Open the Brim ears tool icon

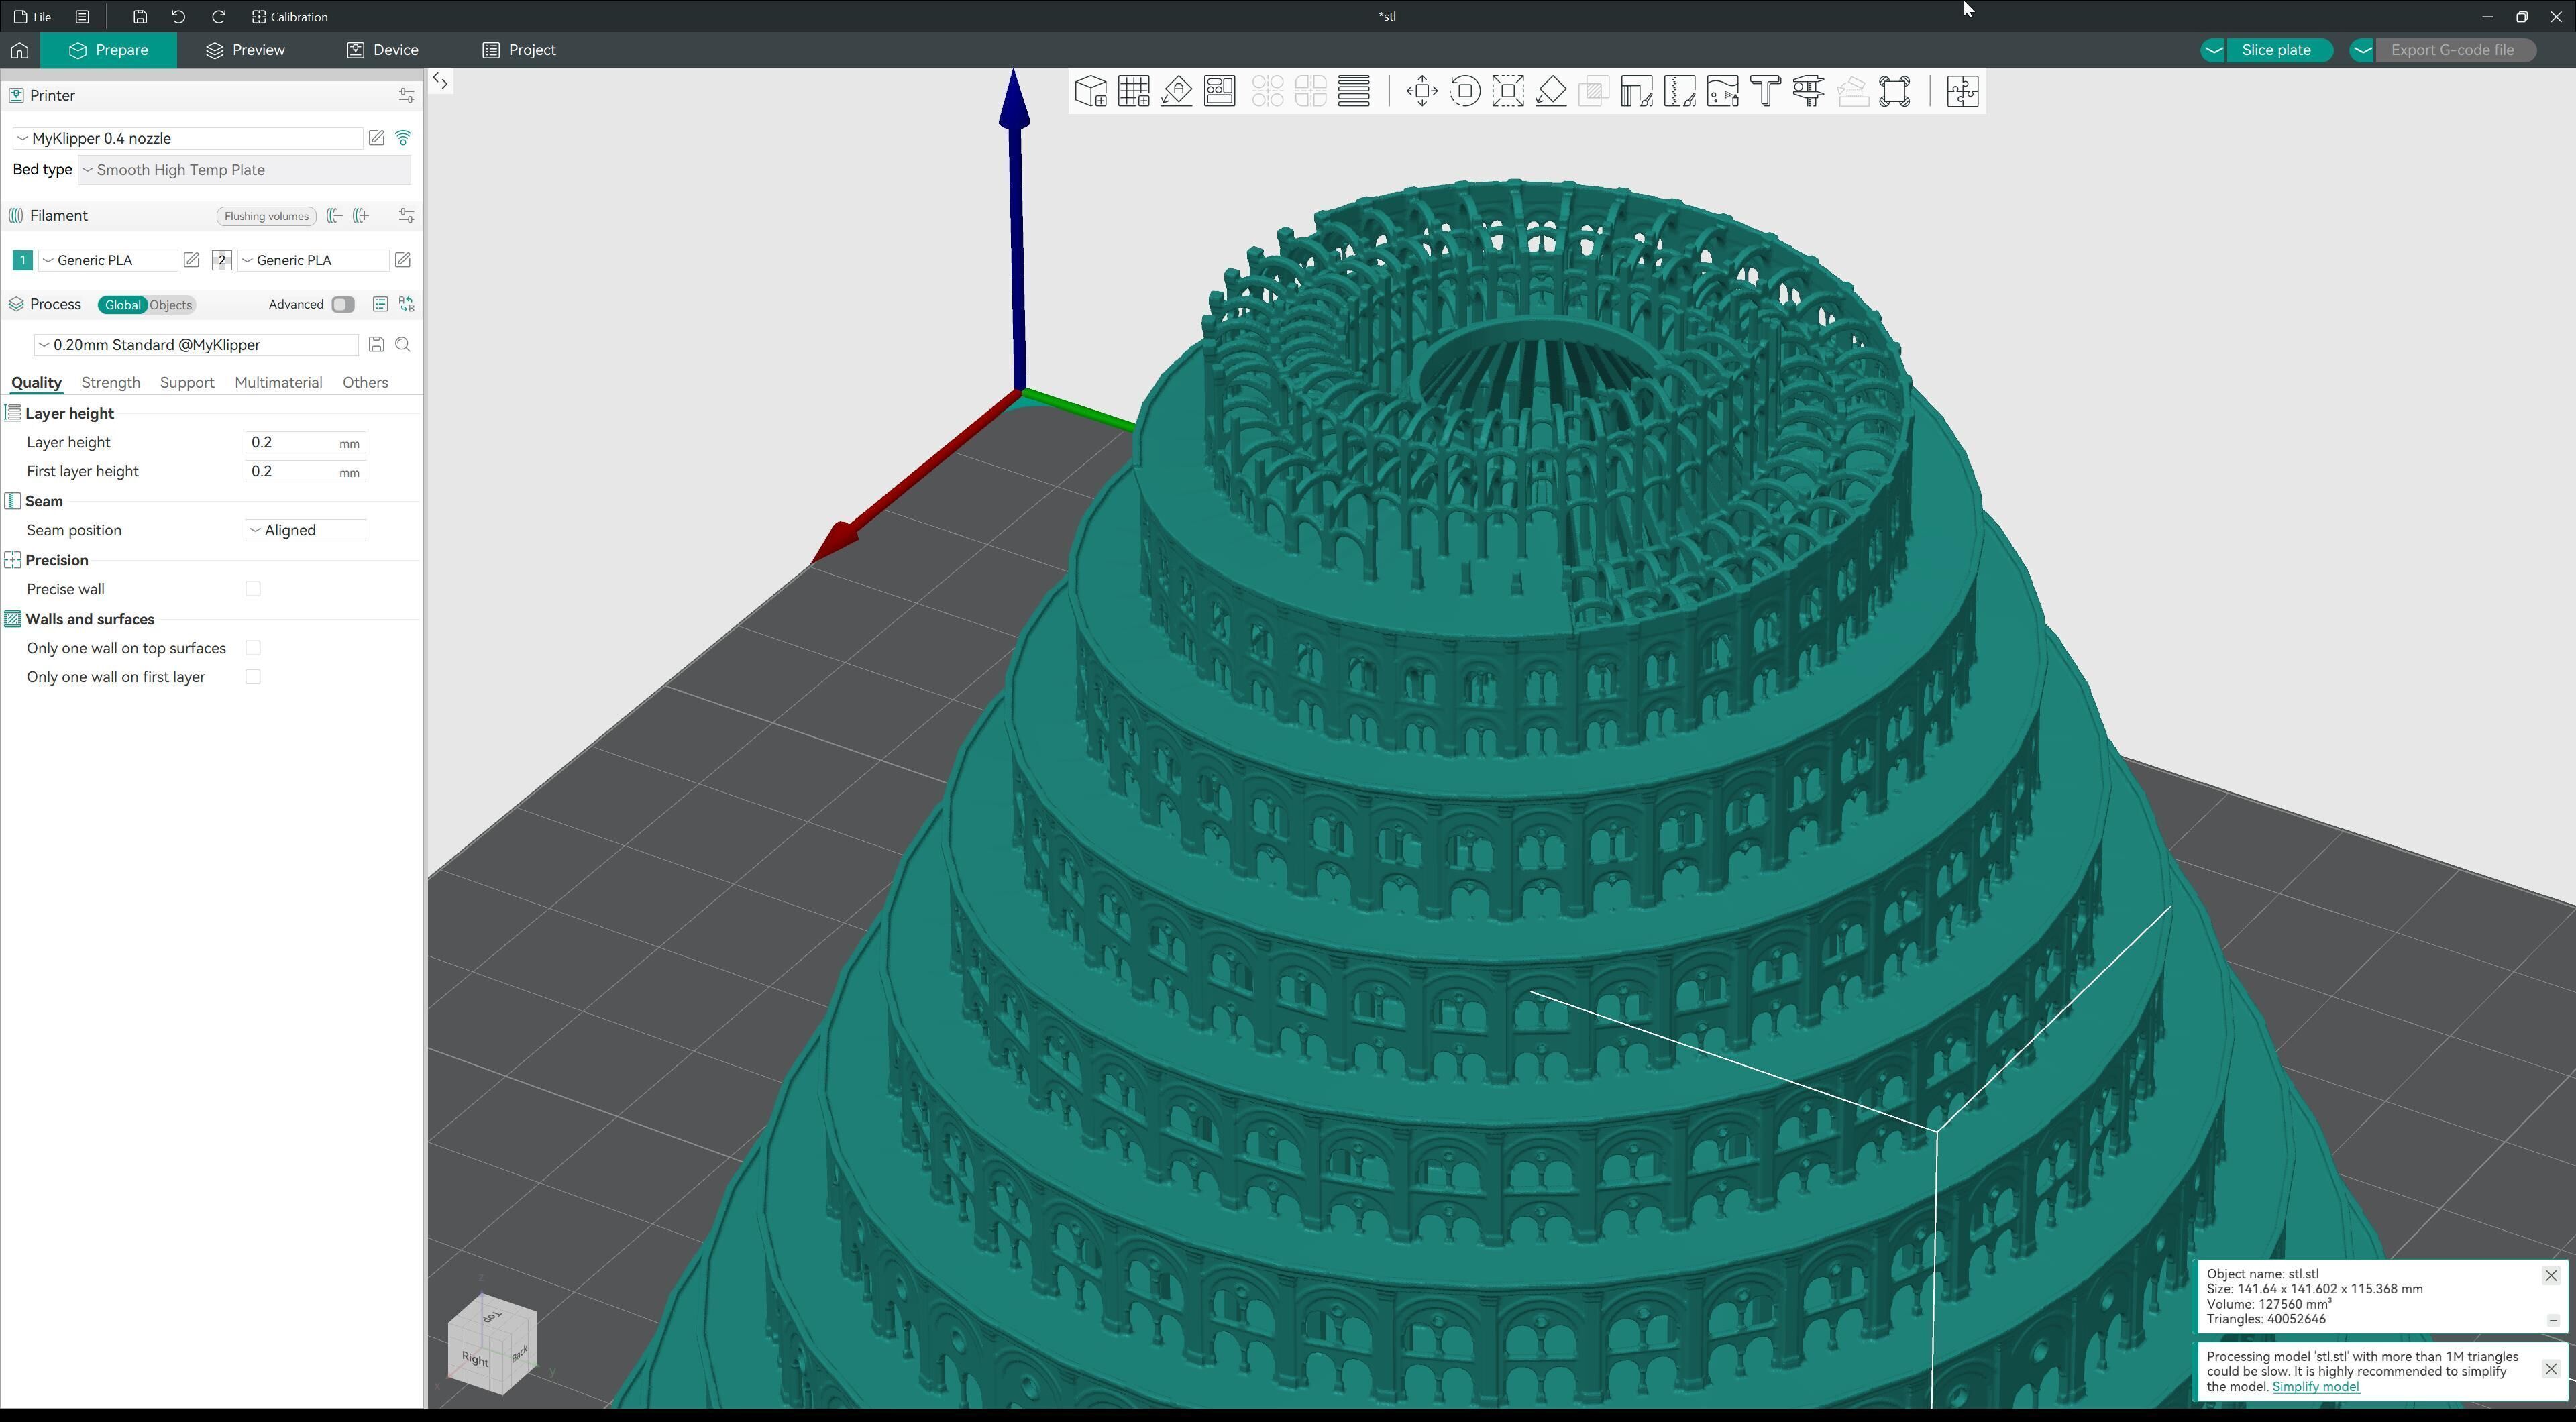click(x=1894, y=91)
